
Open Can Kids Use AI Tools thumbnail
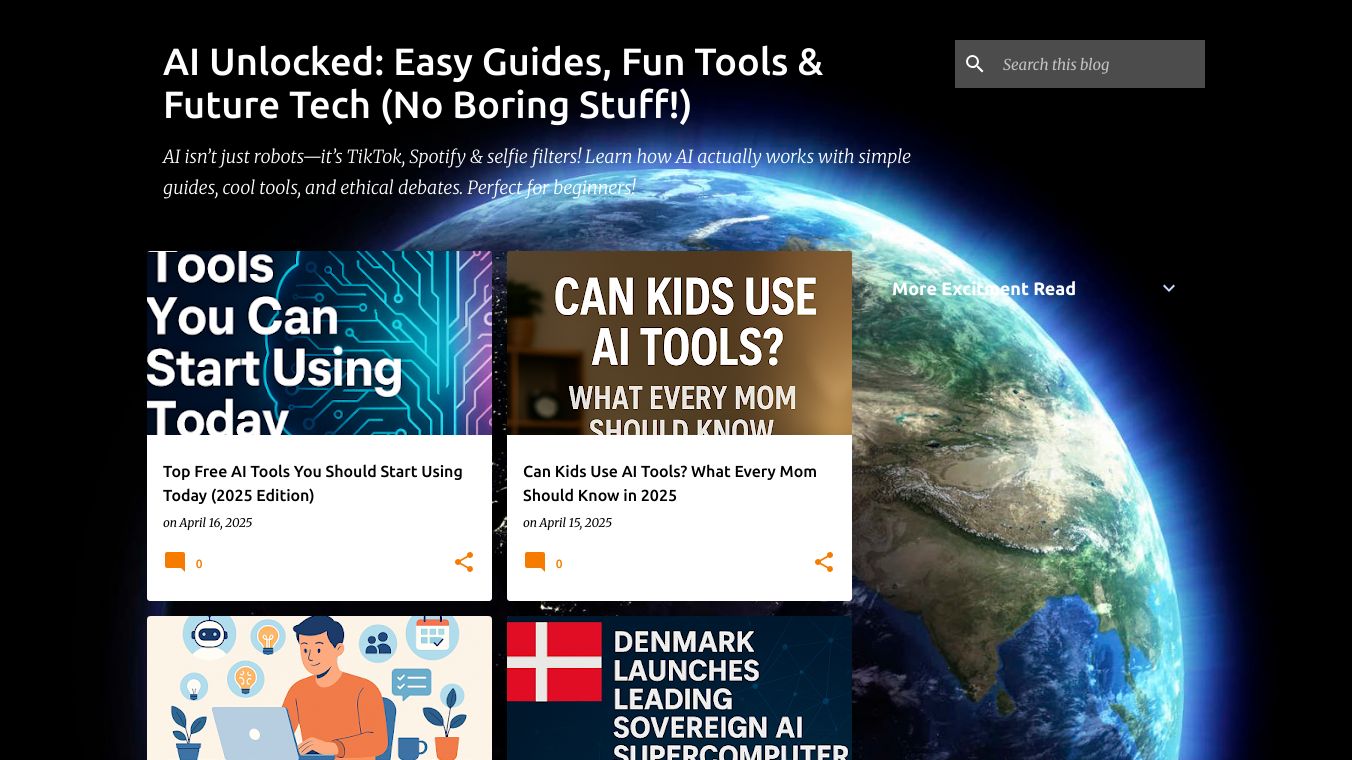coord(679,343)
